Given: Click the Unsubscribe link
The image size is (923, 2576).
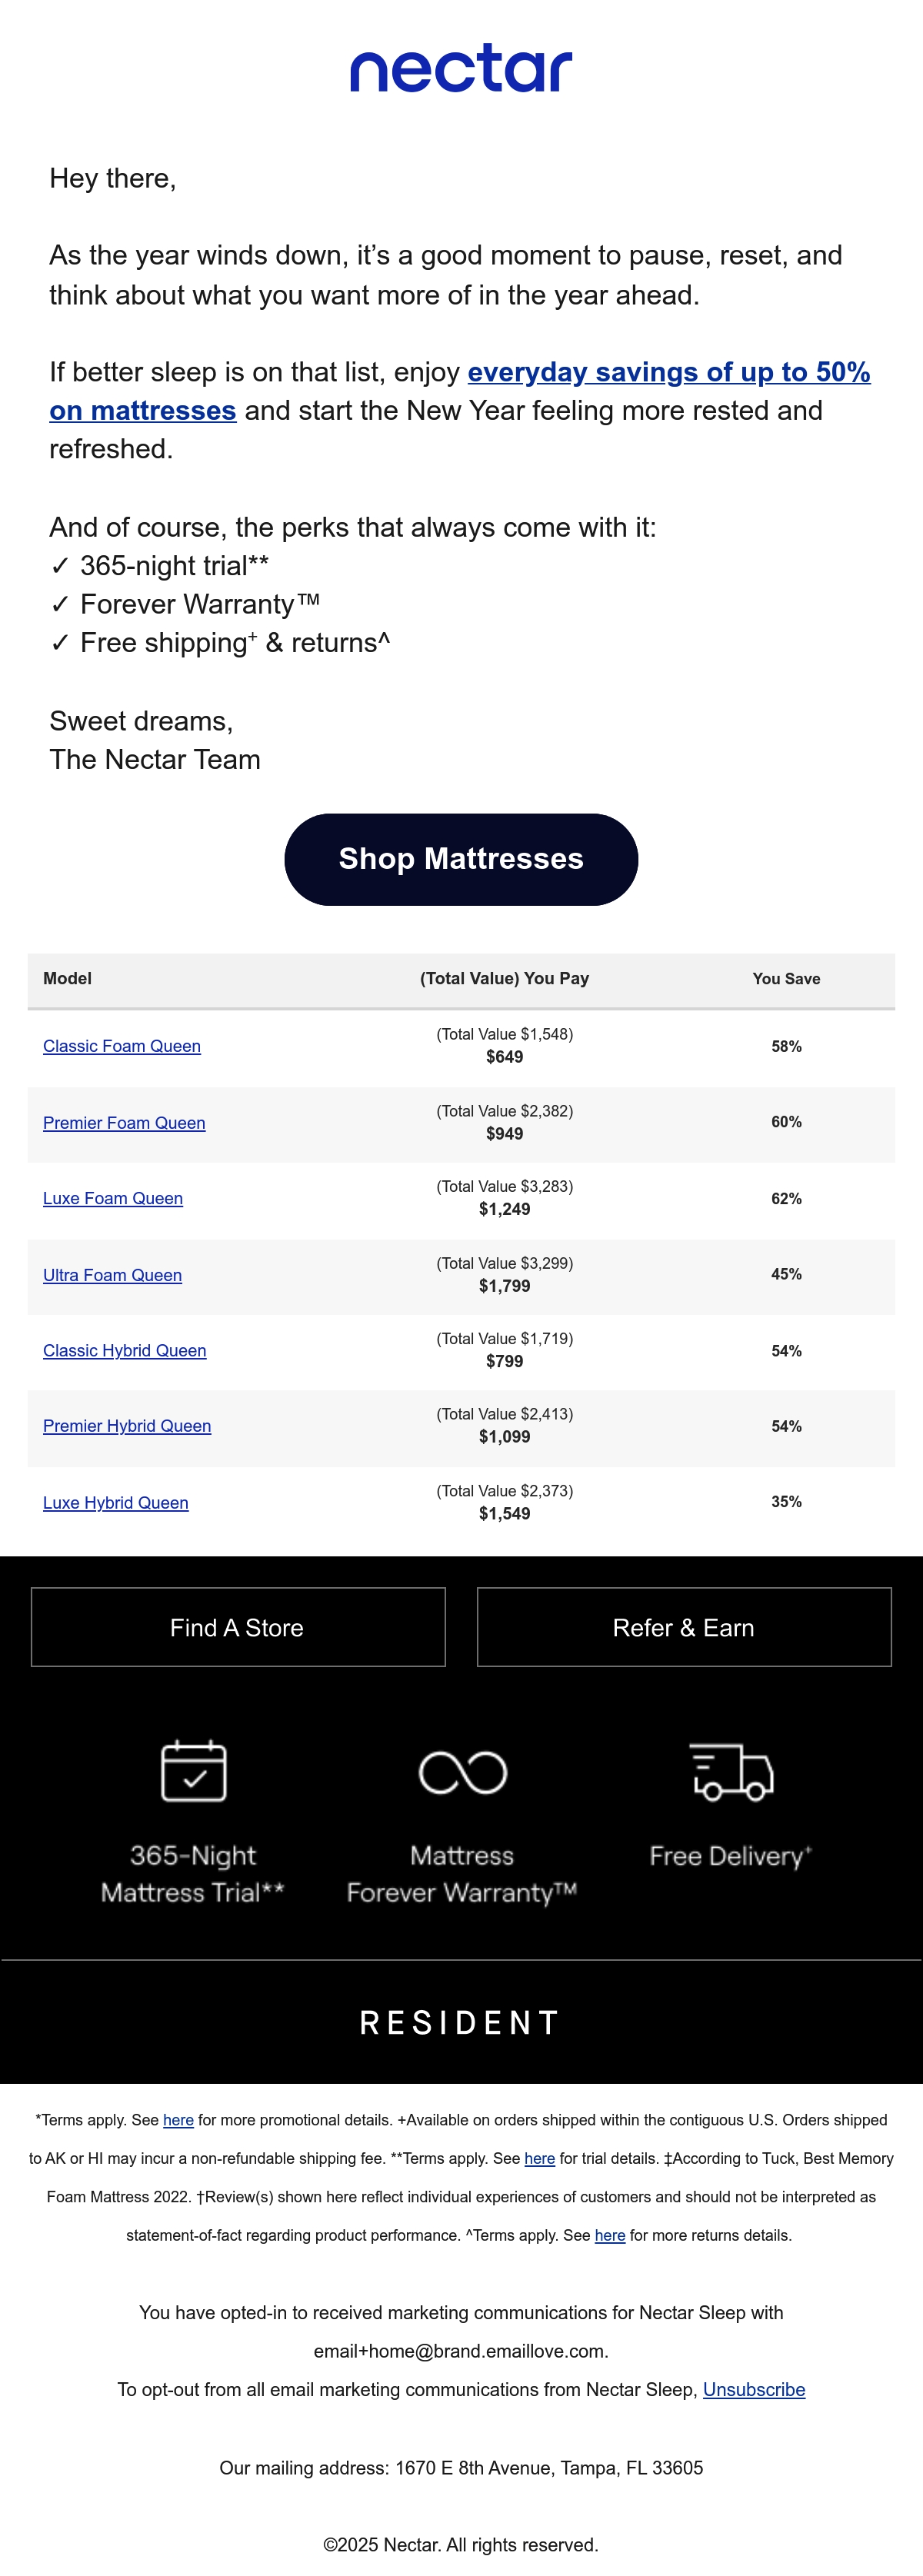Looking at the screenshot, I should click(754, 2389).
